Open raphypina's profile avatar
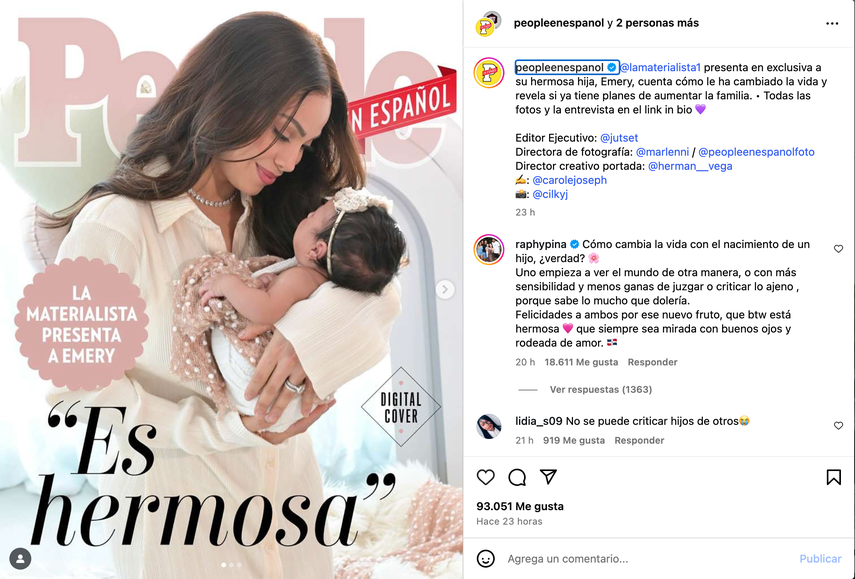Viewport: 855px width, 579px height. 489,250
